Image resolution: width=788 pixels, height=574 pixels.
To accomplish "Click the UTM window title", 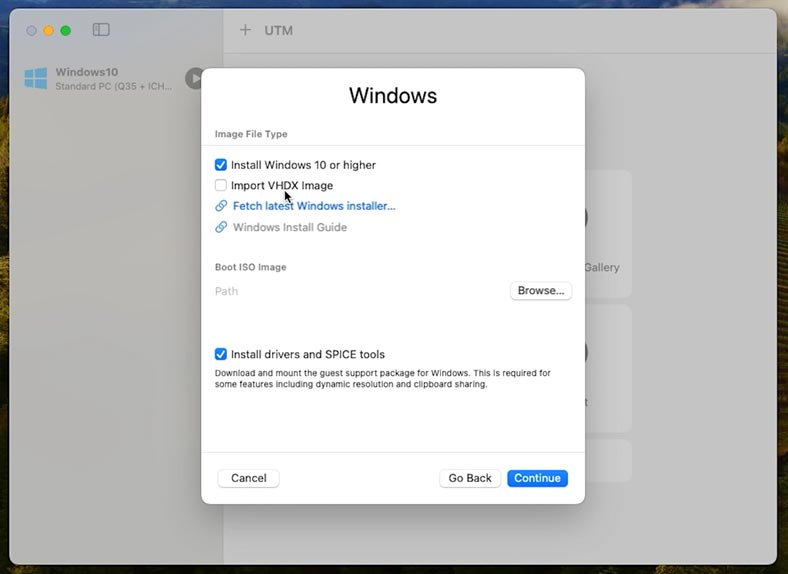I will click(278, 31).
